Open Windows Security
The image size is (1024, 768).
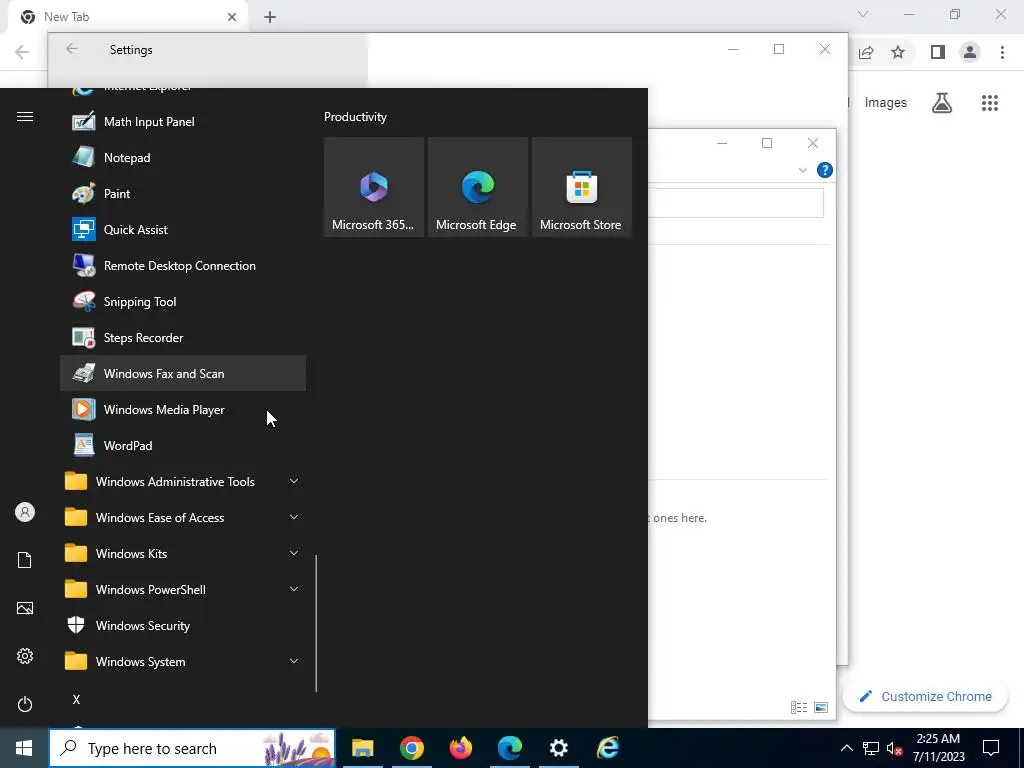click(x=183, y=625)
